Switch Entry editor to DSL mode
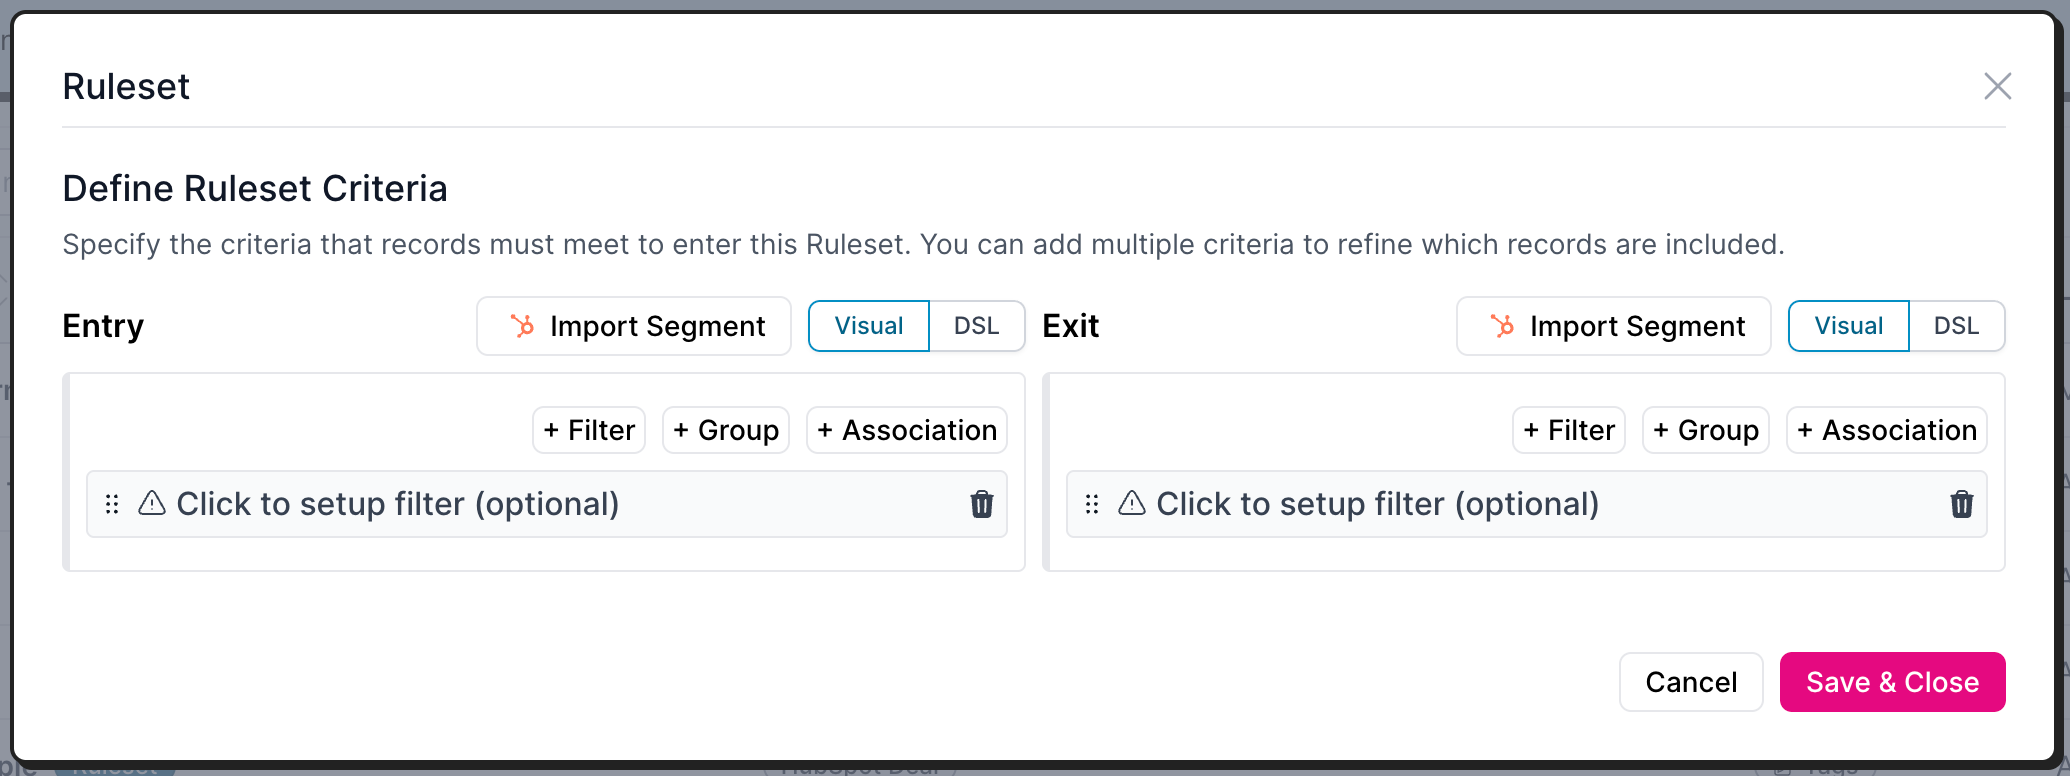The width and height of the screenshot is (2070, 776). pos(977,326)
